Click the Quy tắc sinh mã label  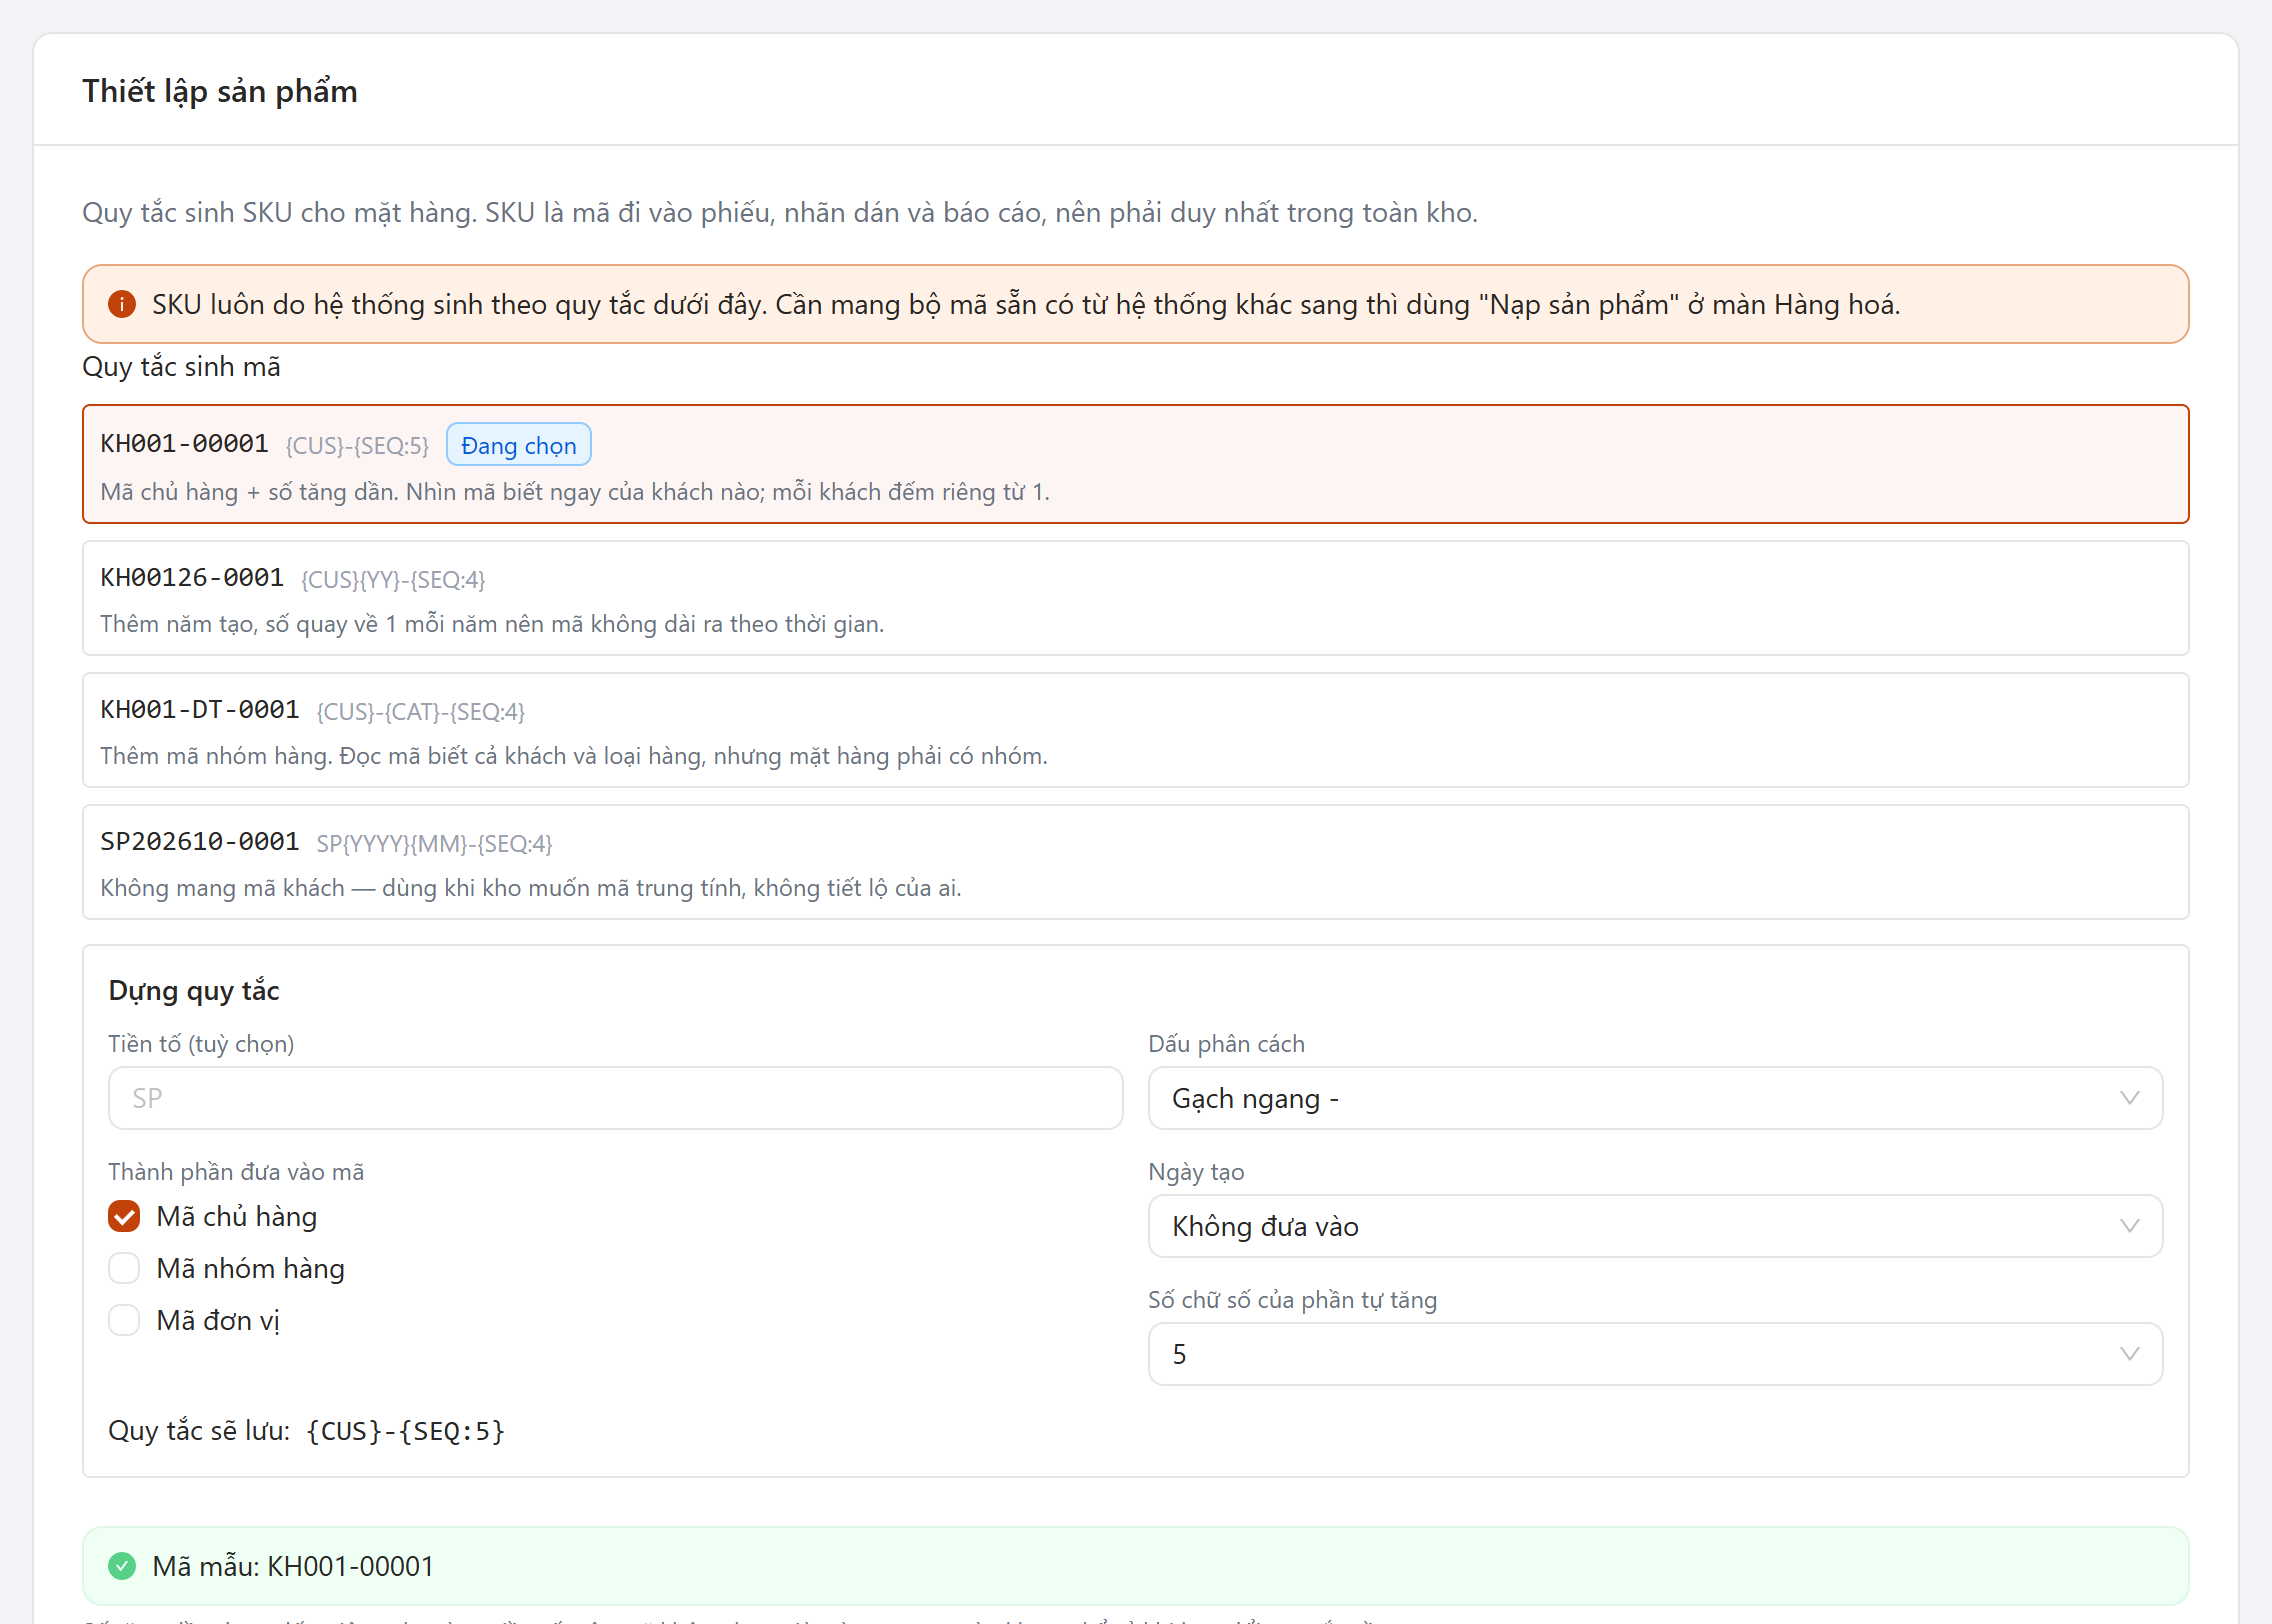pyautogui.click(x=181, y=367)
